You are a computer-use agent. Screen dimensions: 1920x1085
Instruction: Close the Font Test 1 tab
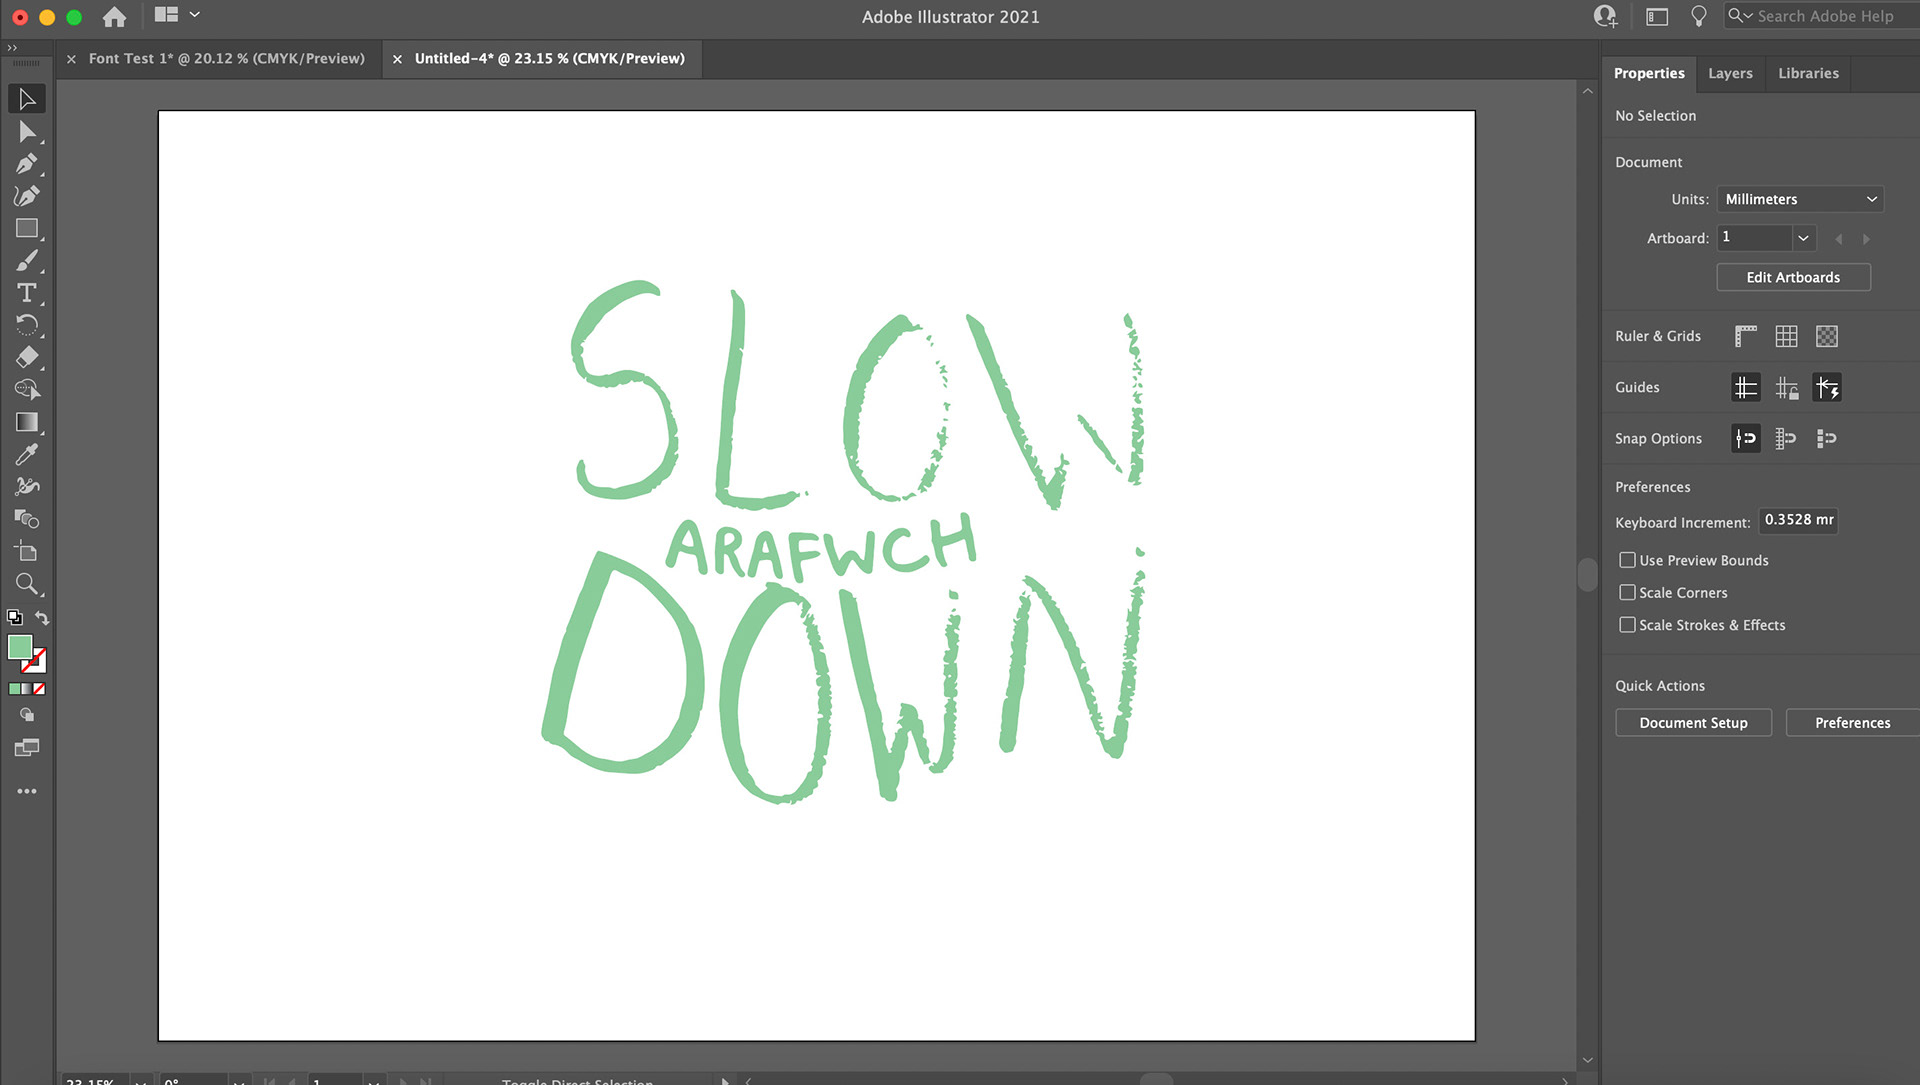71,59
